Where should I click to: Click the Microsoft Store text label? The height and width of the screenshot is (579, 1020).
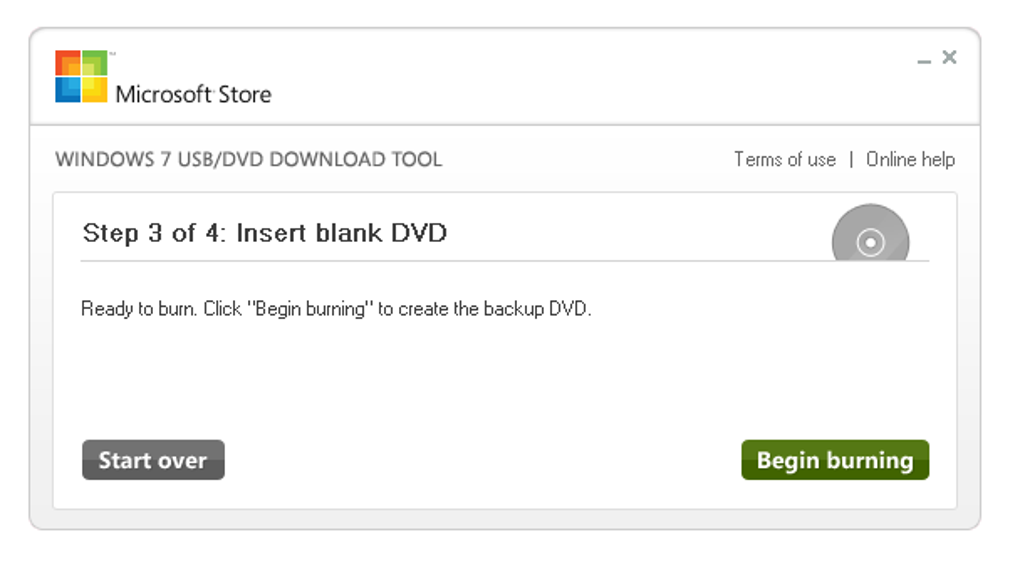[x=193, y=95]
